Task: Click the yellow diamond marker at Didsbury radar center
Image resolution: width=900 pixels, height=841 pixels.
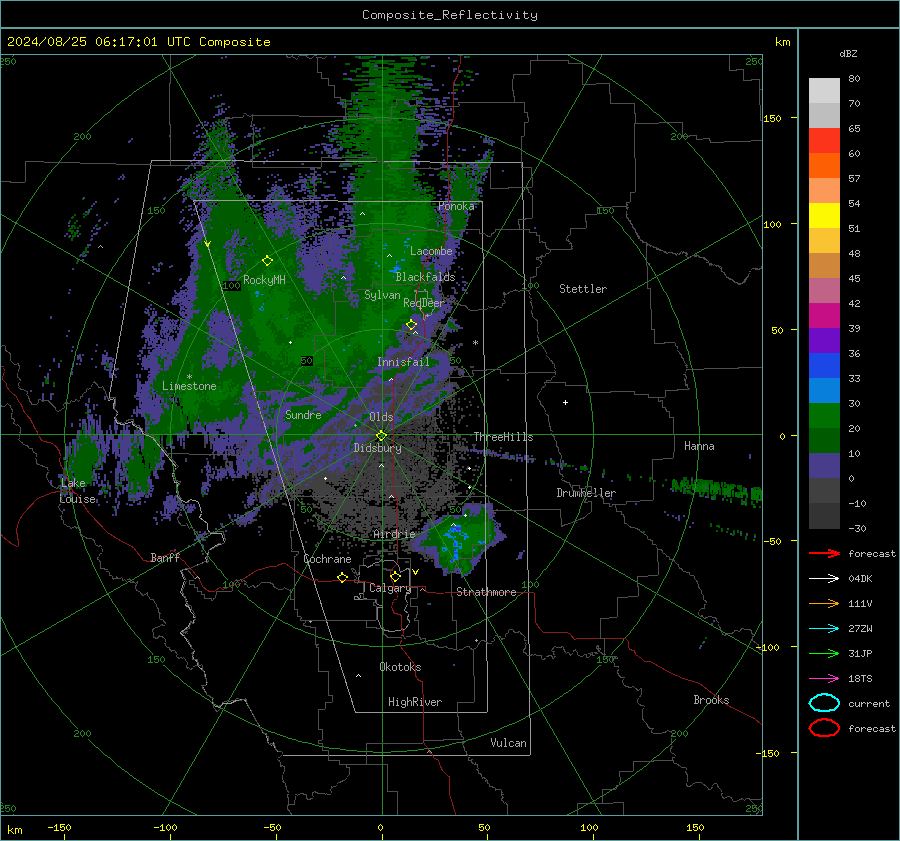Action: (381, 436)
